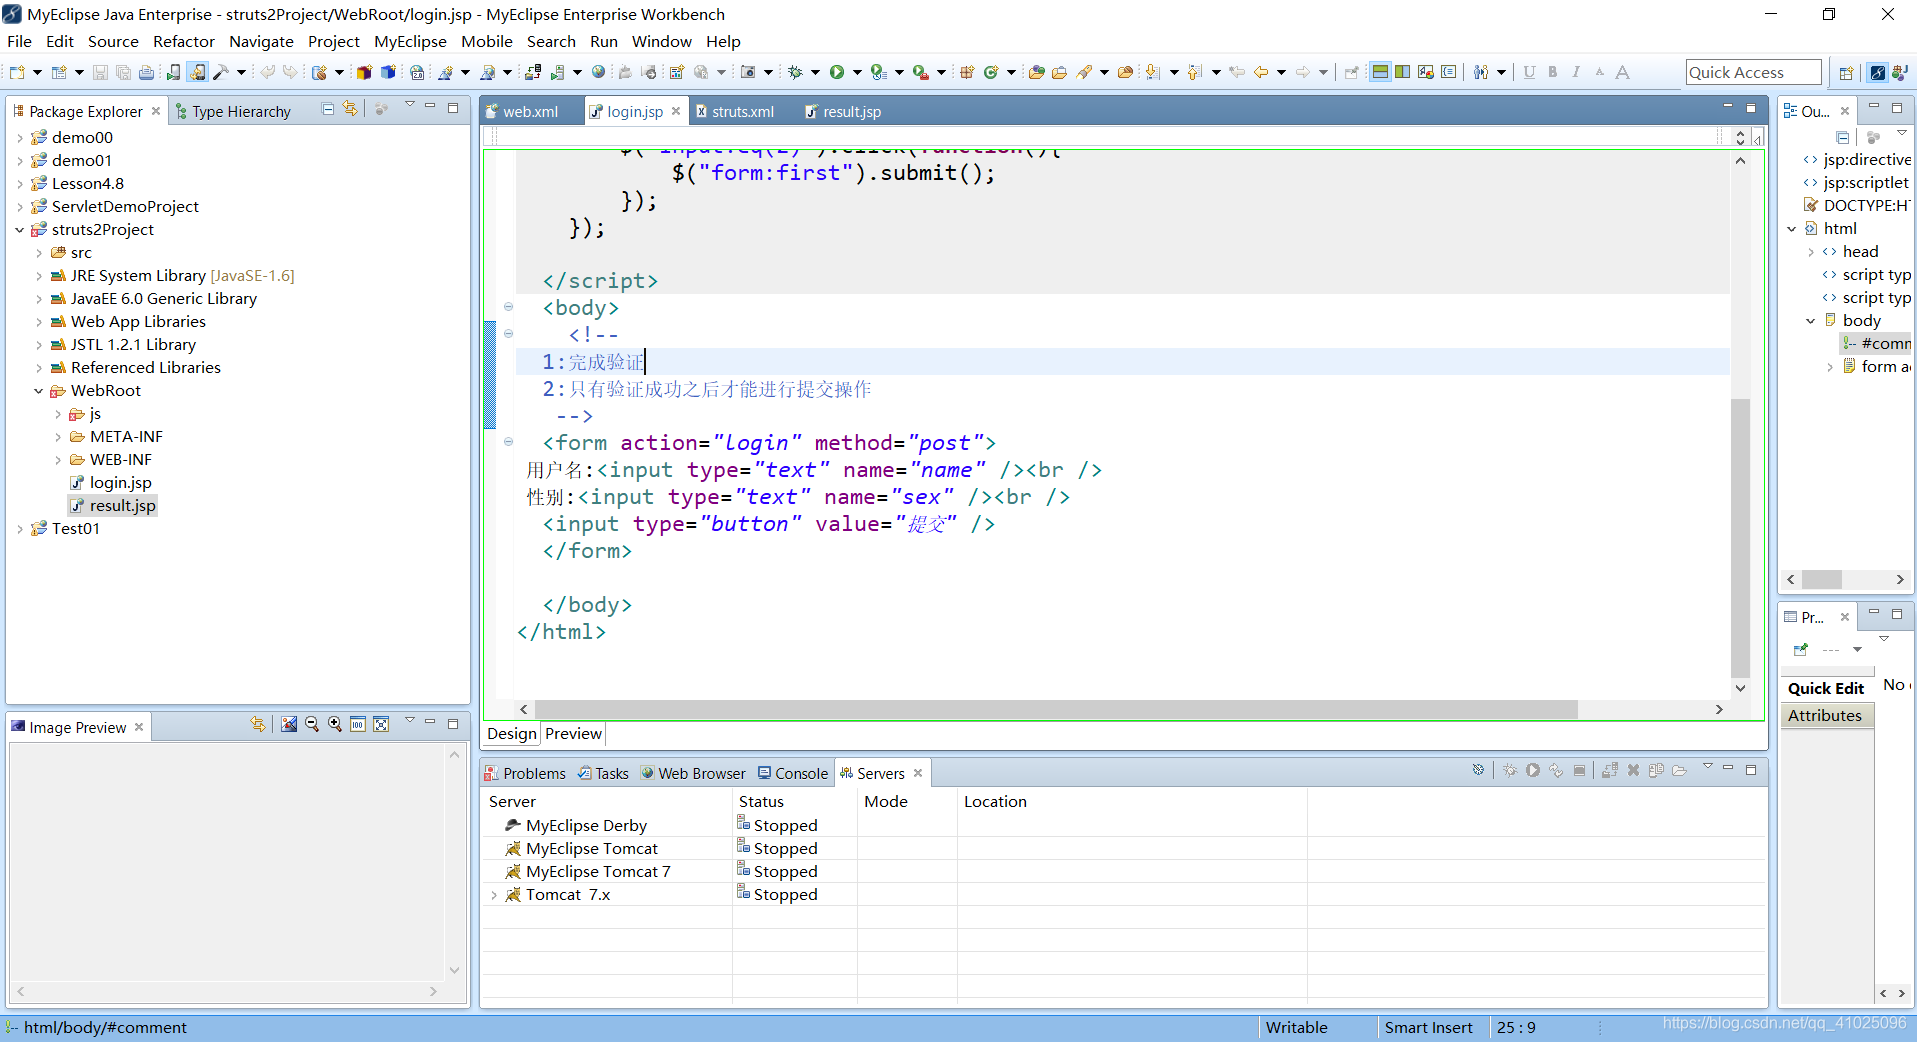Expand the head node in Outline
The height and width of the screenshot is (1042, 1917).
click(1811, 251)
